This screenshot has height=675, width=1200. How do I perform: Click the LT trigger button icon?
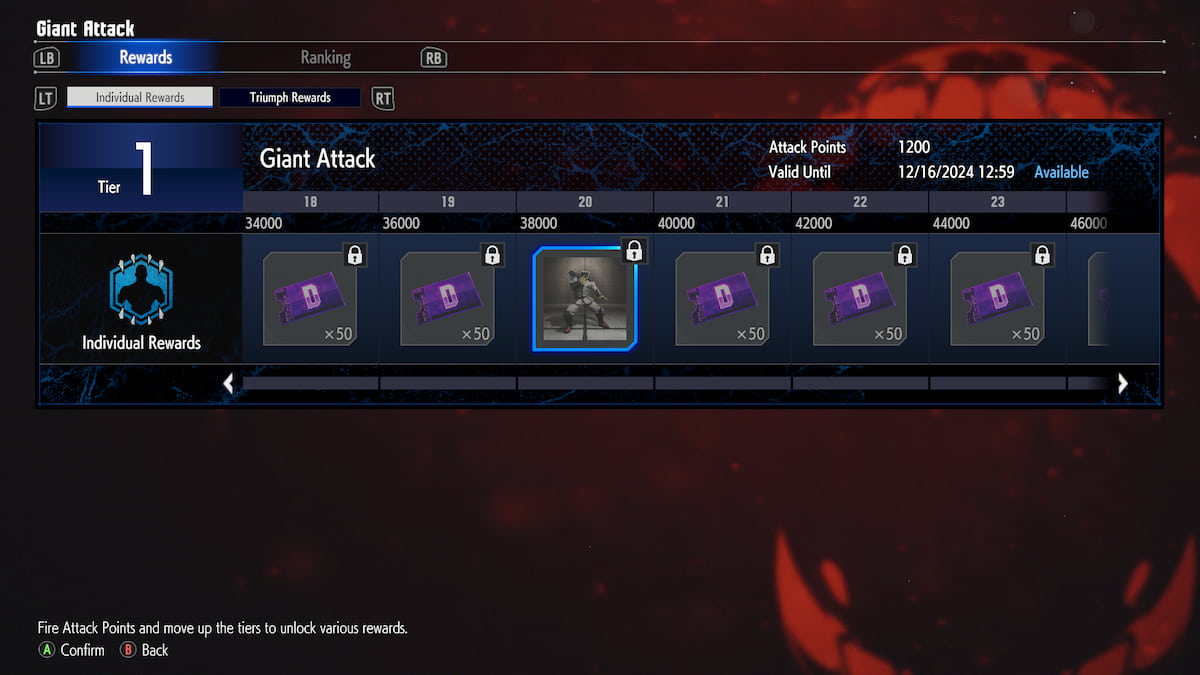point(46,98)
